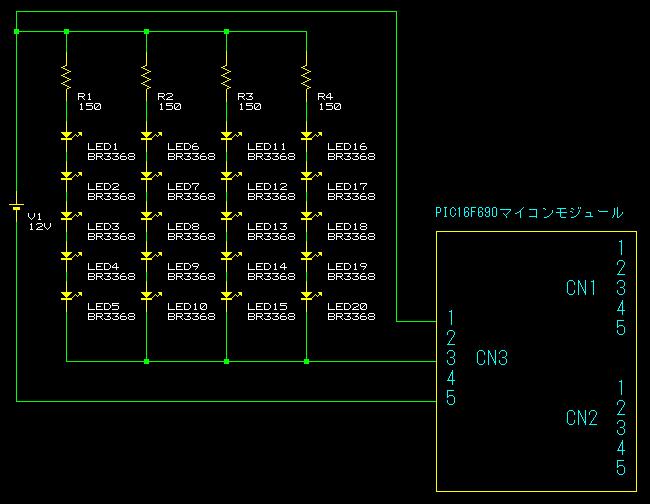Viewport: 650px width, 504px height.
Task: Select the LED14 diode symbol
Action: click(x=230, y=256)
